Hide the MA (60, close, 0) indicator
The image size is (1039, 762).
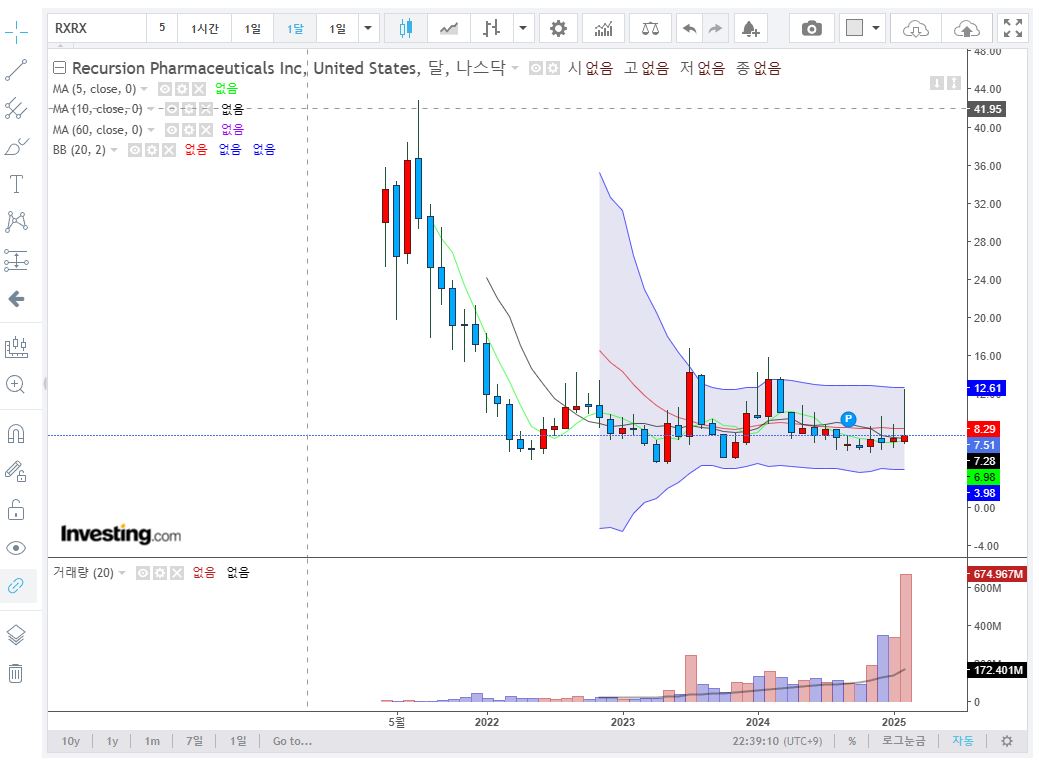tap(172, 130)
